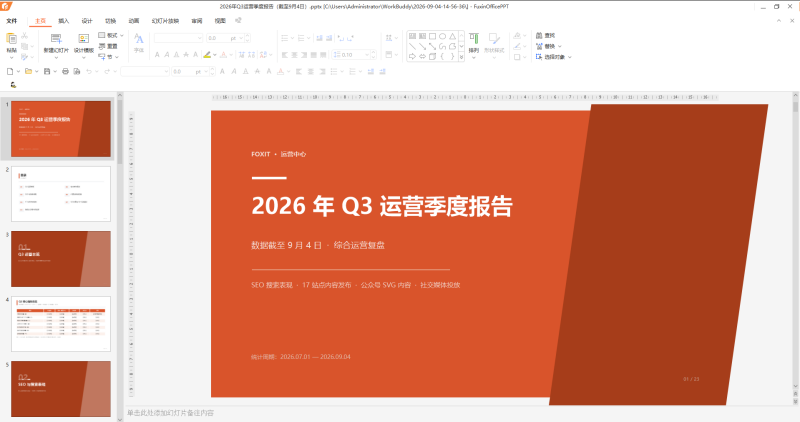The width and height of the screenshot is (800, 422).
Task: Switch to the 设计 (Design) tab
Action: [x=87, y=21]
